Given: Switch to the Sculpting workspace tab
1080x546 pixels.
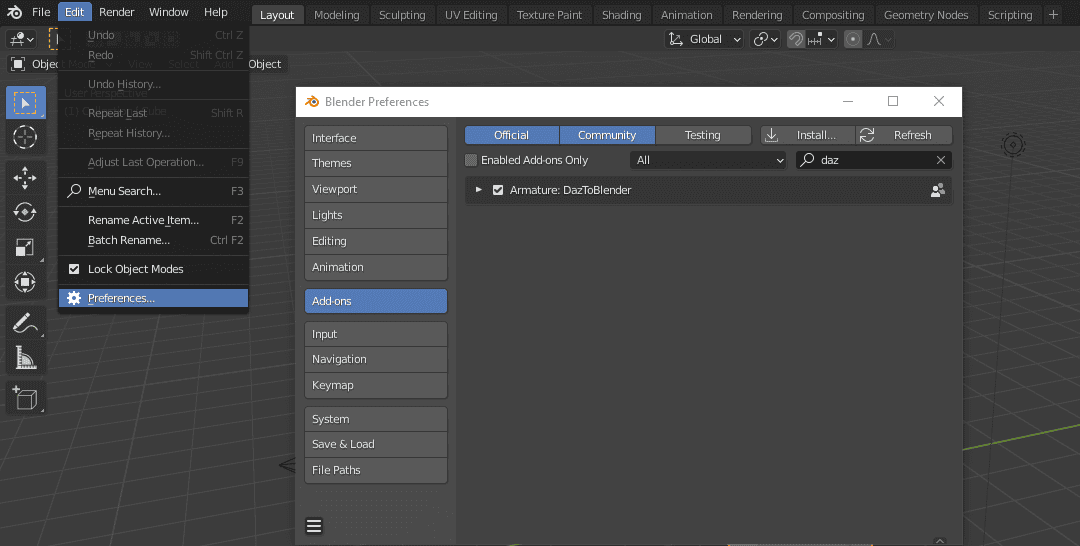Looking at the screenshot, I should coord(402,14).
